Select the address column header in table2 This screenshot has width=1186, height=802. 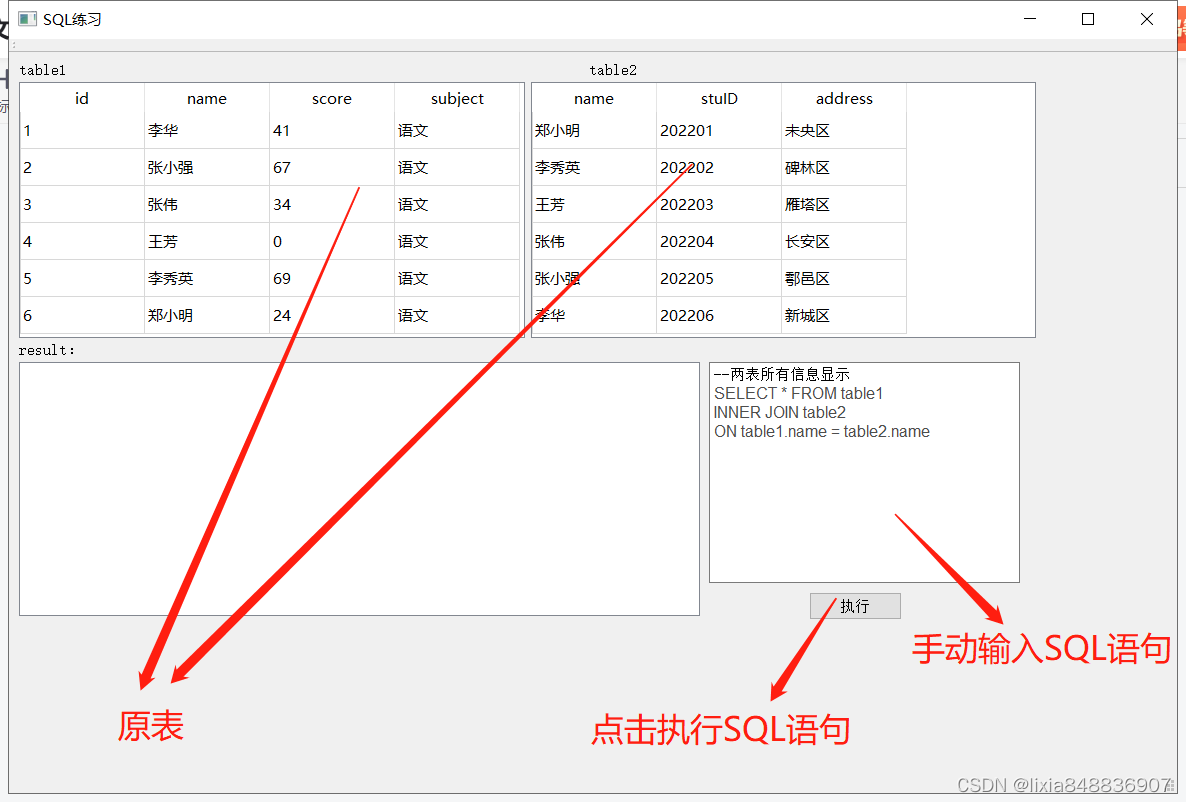coord(843,98)
